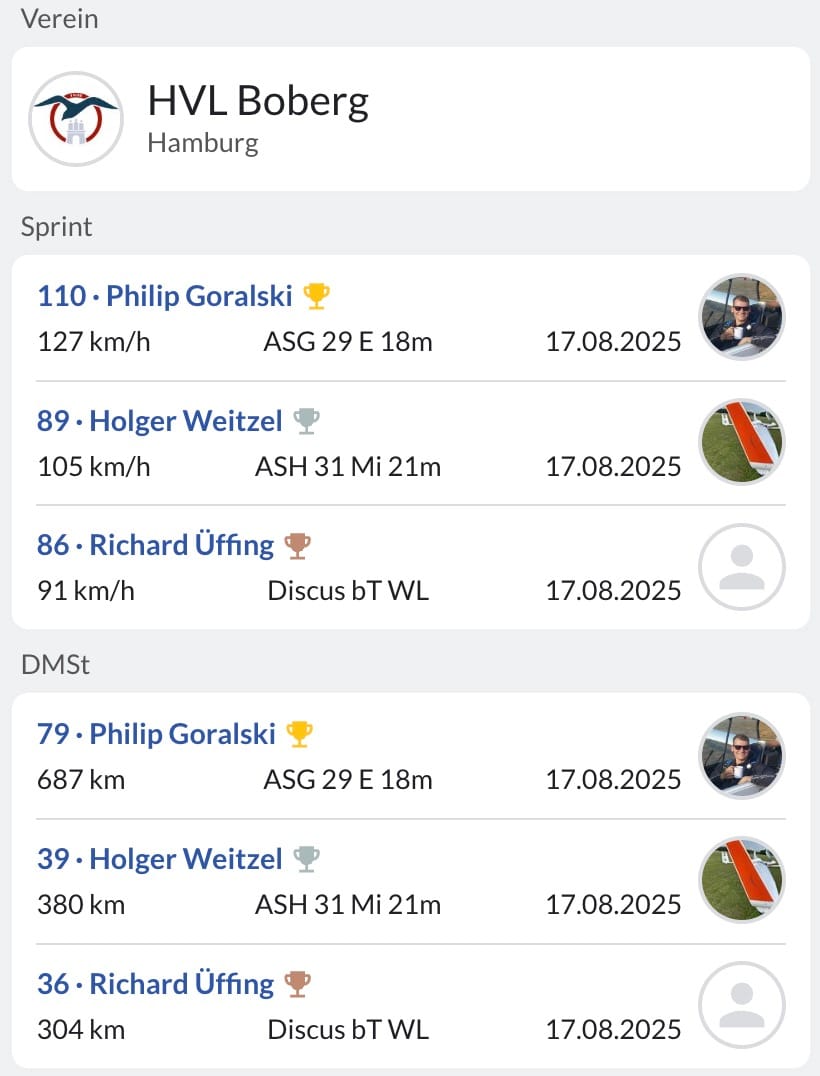This screenshot has width=820, height=1076.
Task: Click the bronze trophy beside Richard Üffing in Sprint
Action: click(298, 546)
